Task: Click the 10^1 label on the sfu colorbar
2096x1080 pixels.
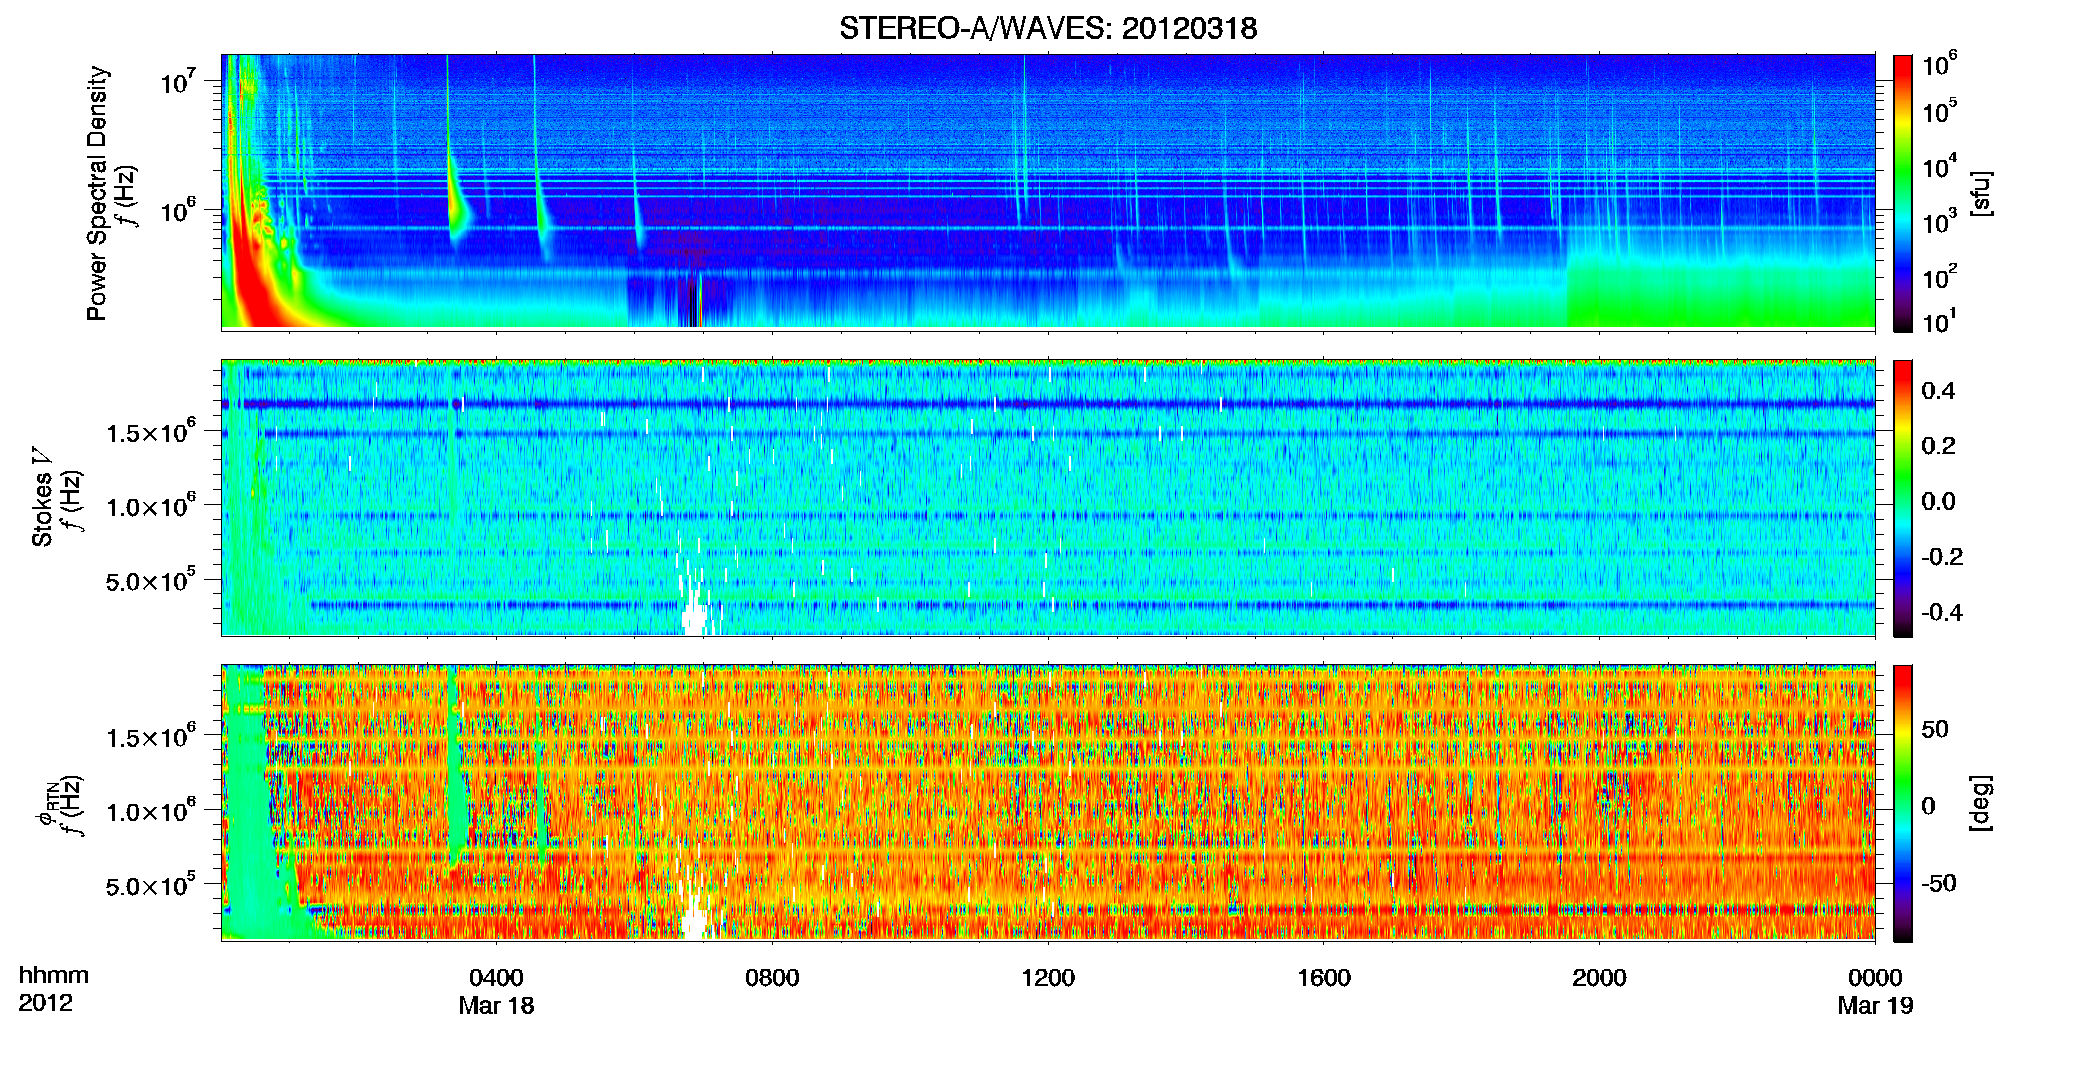Action: (1939, 322)
